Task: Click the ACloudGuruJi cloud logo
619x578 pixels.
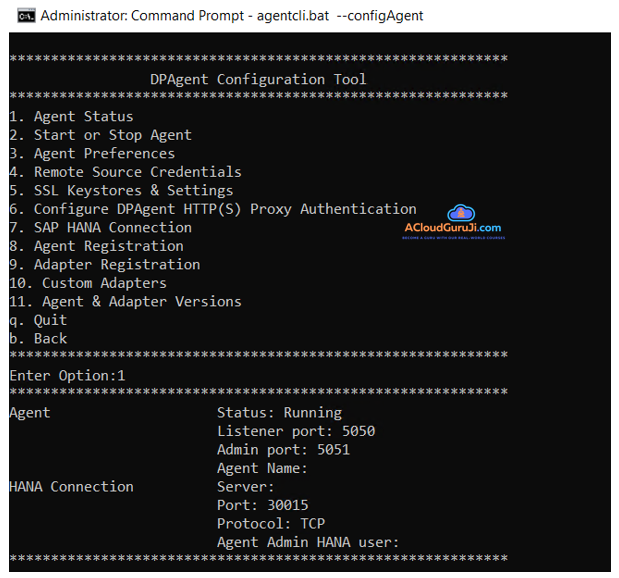Action: coord(460,213)
